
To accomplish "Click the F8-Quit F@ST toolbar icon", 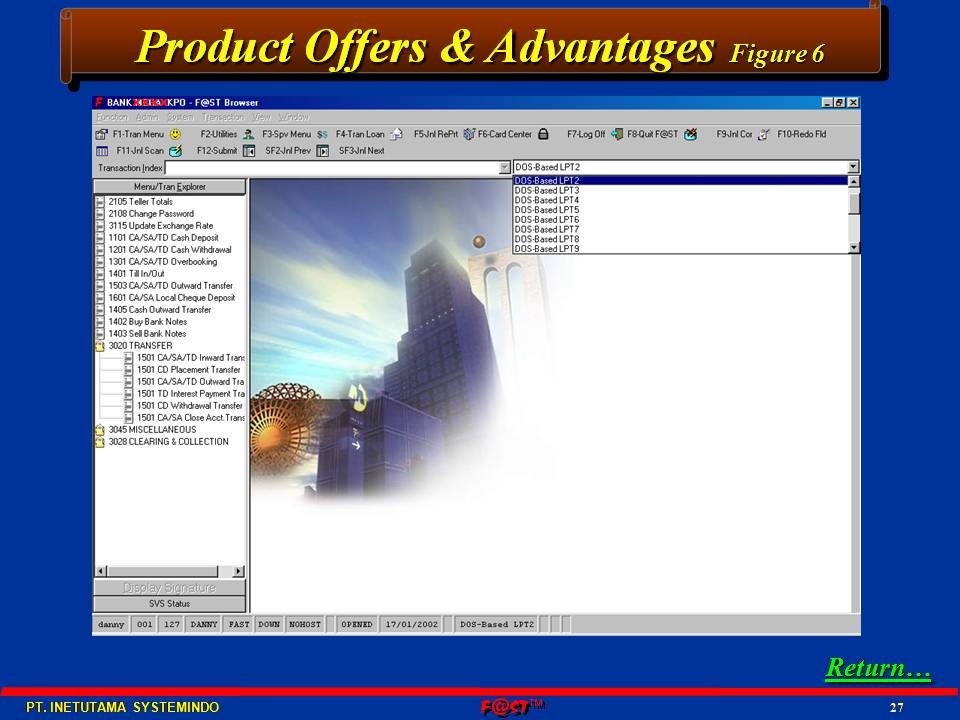I will (652, 134).
